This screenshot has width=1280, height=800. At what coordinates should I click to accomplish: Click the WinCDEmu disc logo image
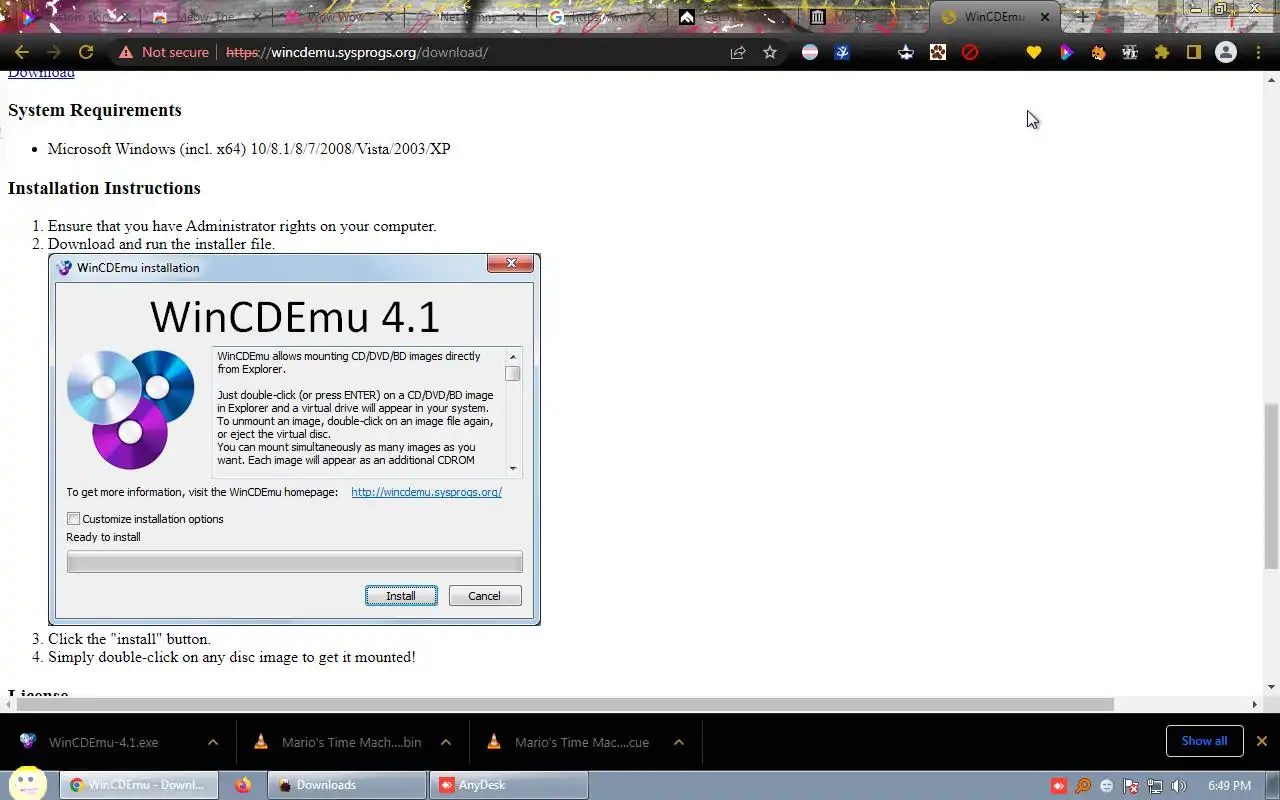pos(131,409)
